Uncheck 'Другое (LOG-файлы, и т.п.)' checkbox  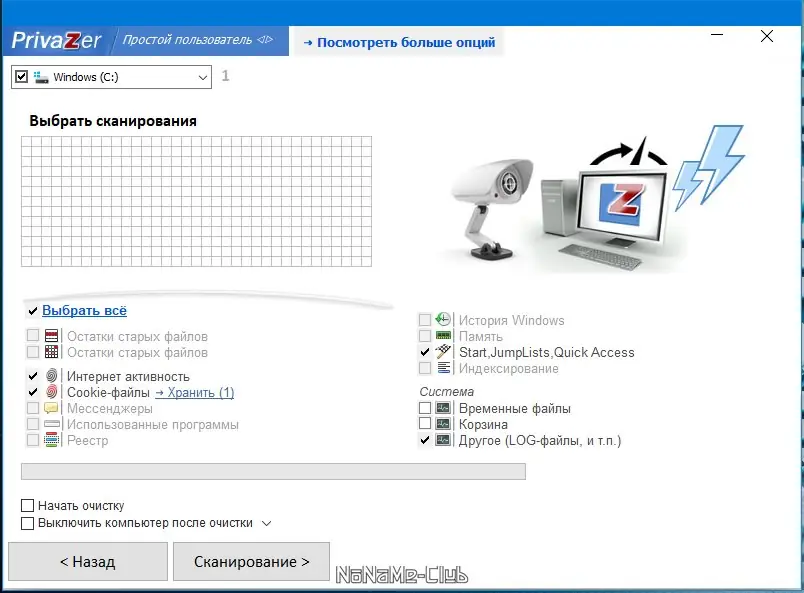pos(425,440)
